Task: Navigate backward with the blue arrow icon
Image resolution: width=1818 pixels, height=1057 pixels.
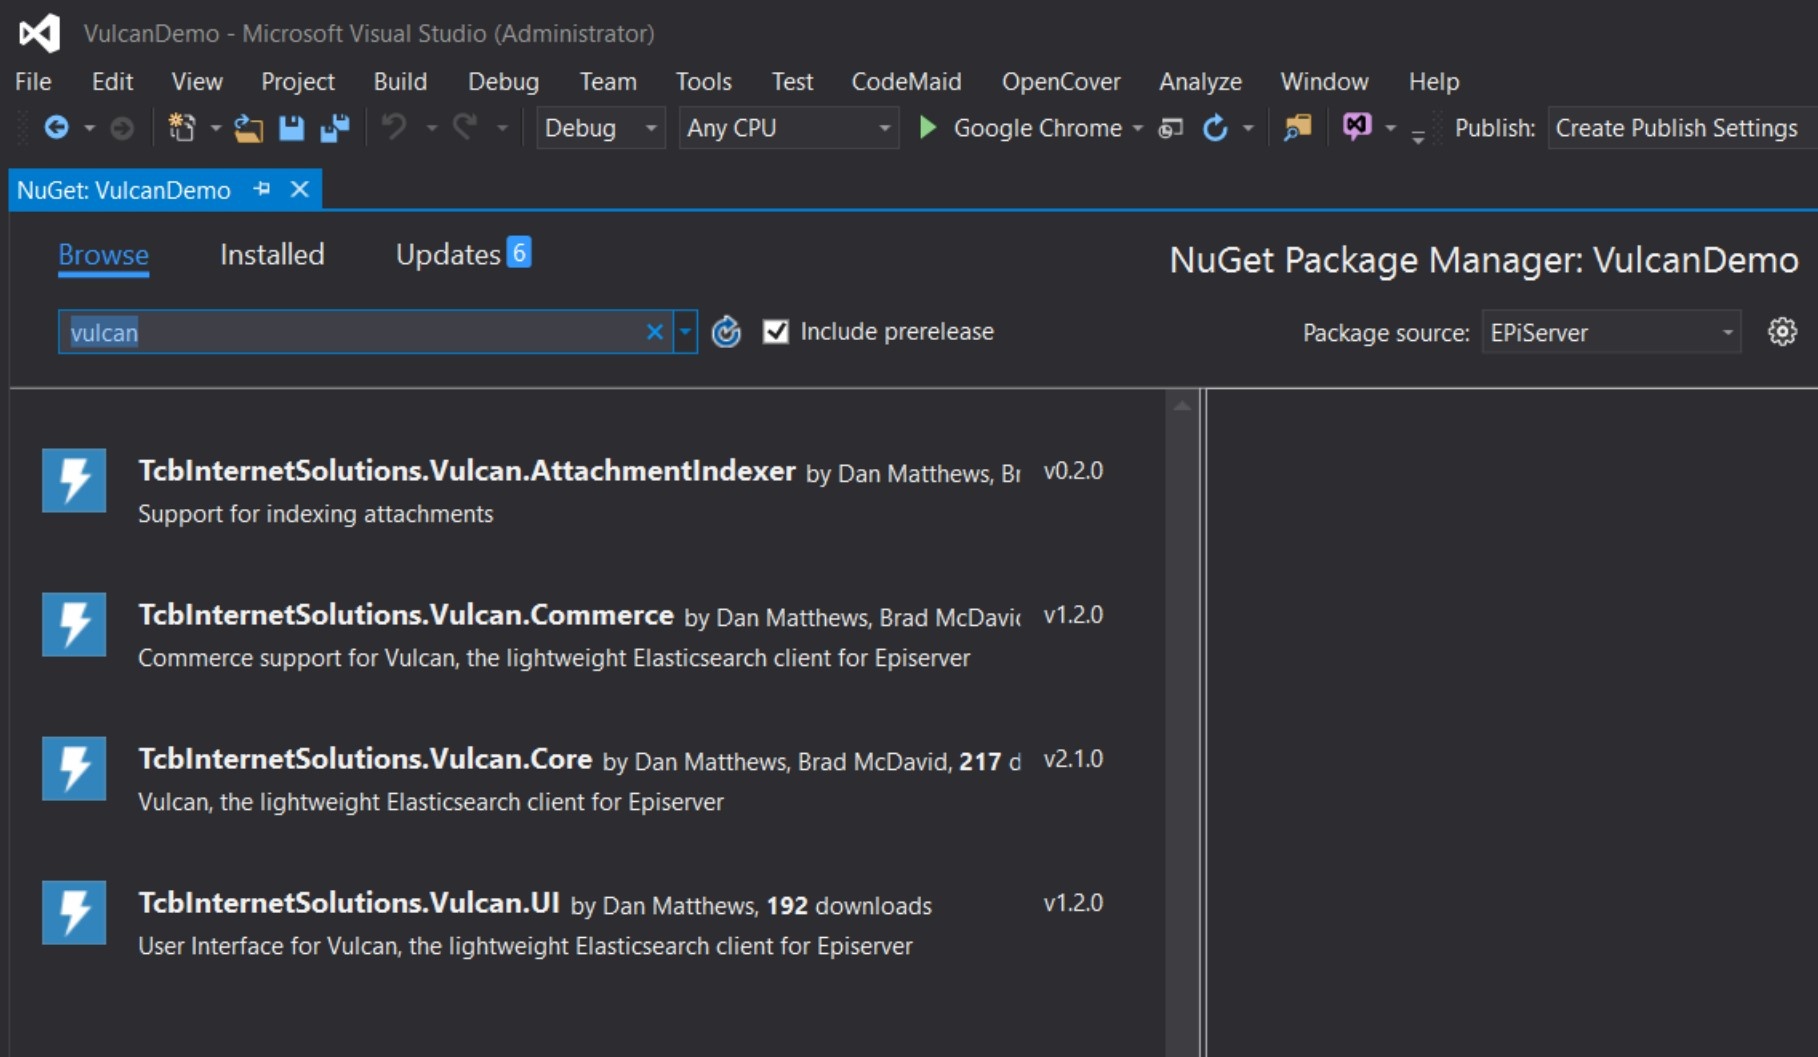Action: (57, 128)
